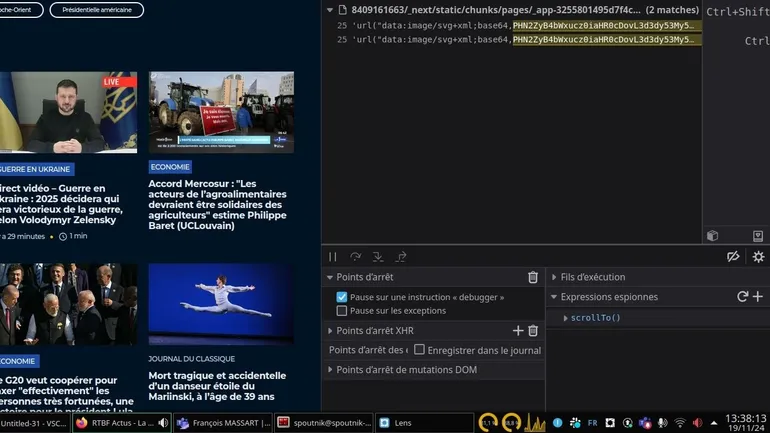Open the Accord Mercosur article headline
770x433 pixels.
click(x=217, y=204)
